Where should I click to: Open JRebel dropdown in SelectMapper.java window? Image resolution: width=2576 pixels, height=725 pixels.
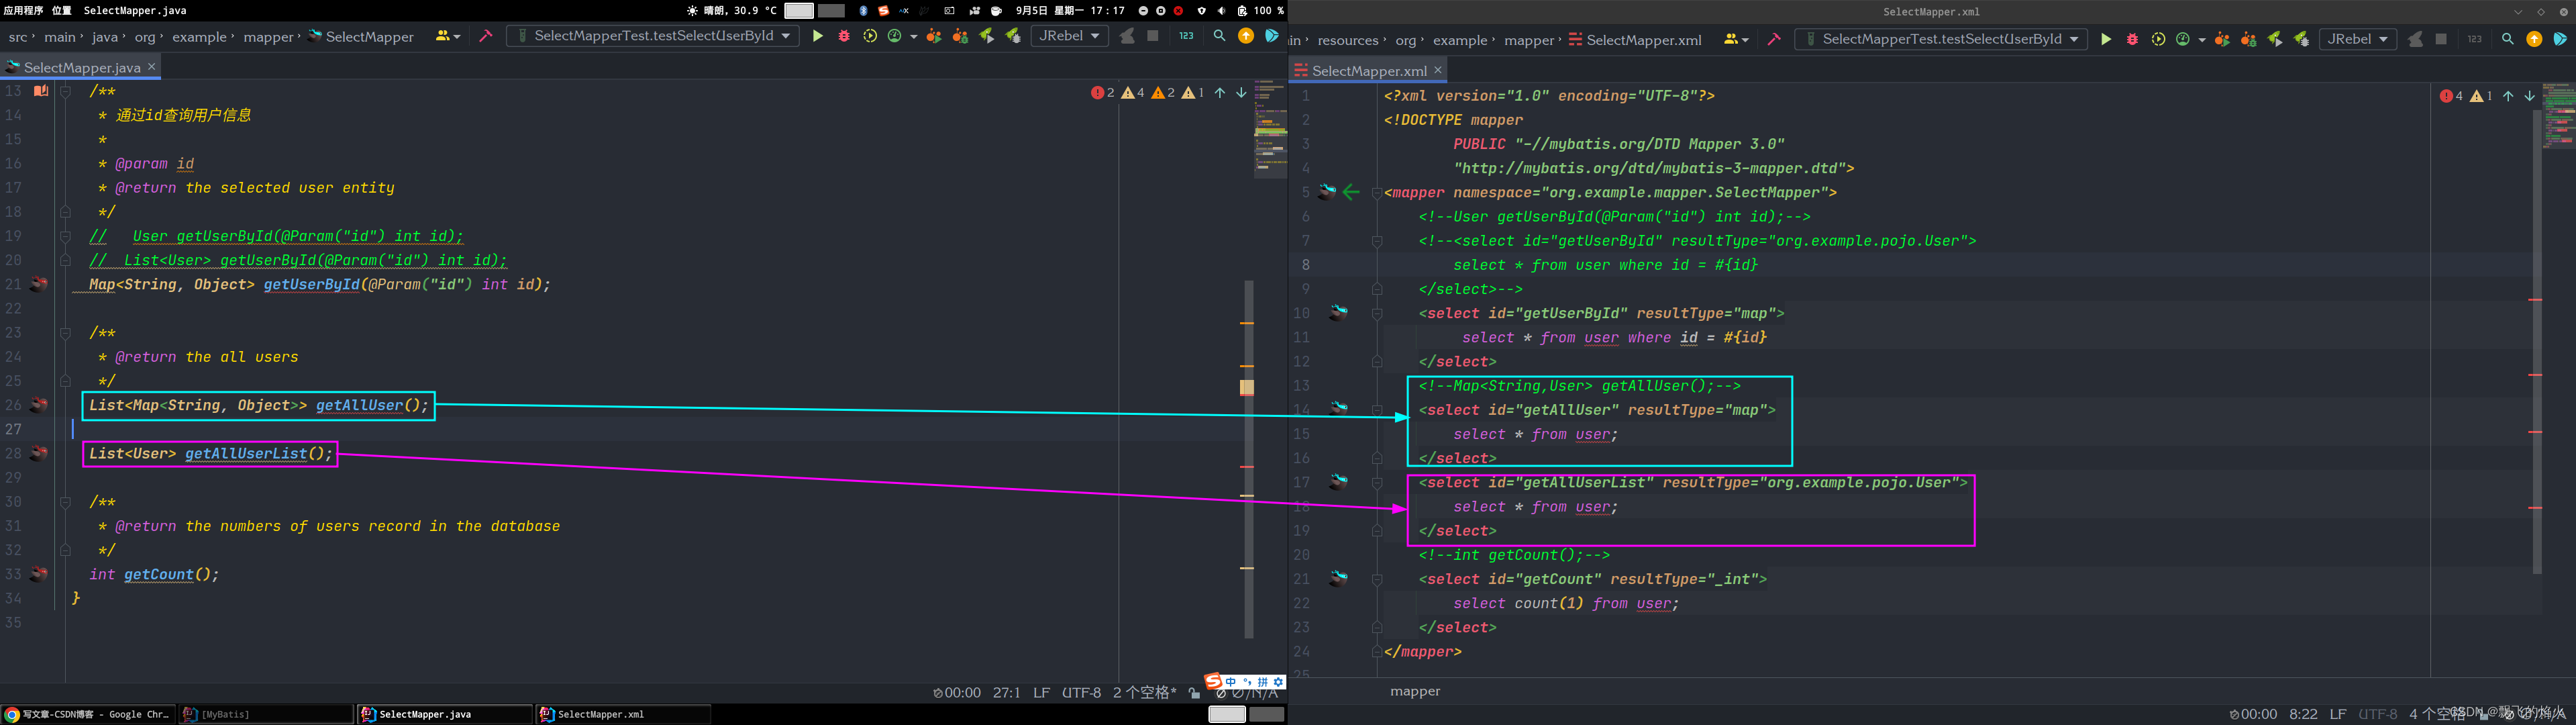tap(1069, 36)
